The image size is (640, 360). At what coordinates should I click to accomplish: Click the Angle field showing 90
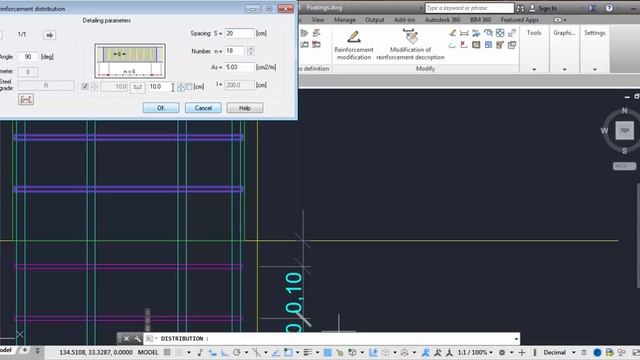pos(28,57)
